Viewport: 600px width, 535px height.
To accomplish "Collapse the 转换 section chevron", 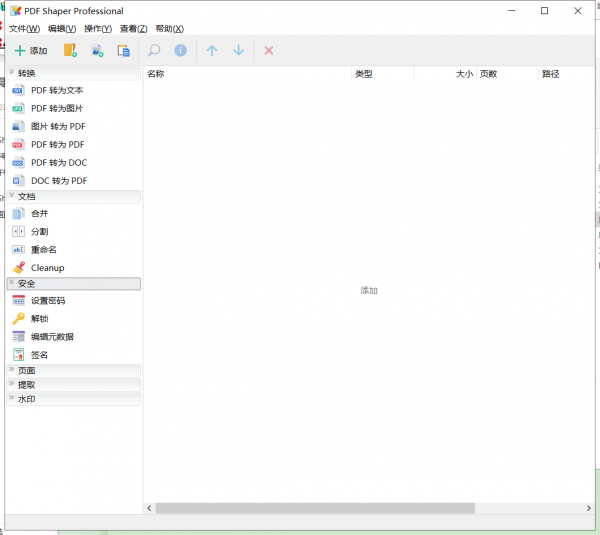I will pyautogui.click(x=11, y=72).
